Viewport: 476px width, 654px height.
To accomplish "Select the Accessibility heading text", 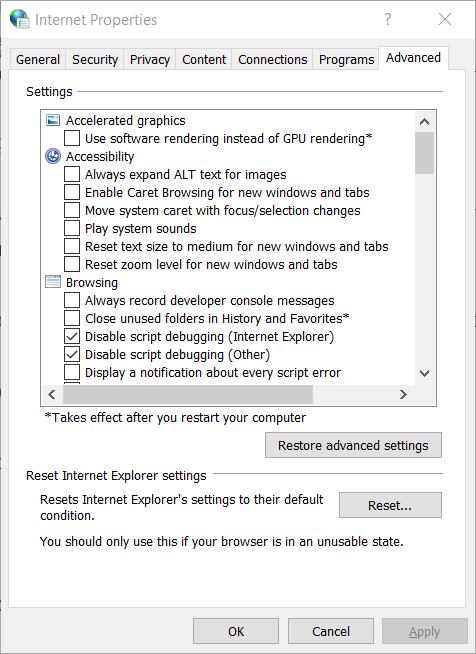I will tap(100, 156).
